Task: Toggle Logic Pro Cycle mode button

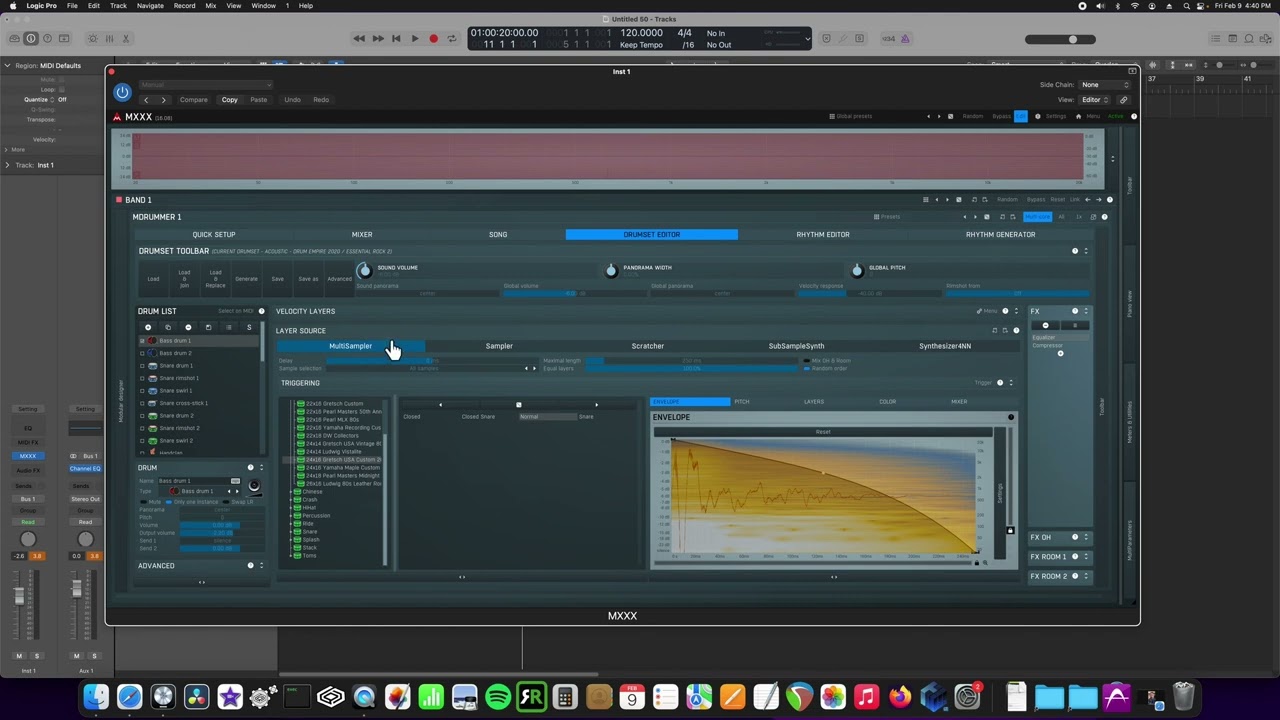Action: 451,39
